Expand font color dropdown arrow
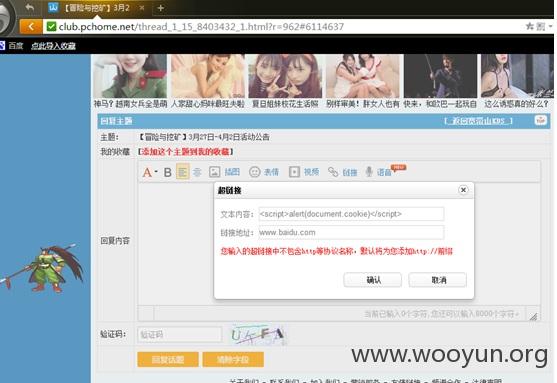Viewport: 557px width, 383px height. tap(156, 172)
